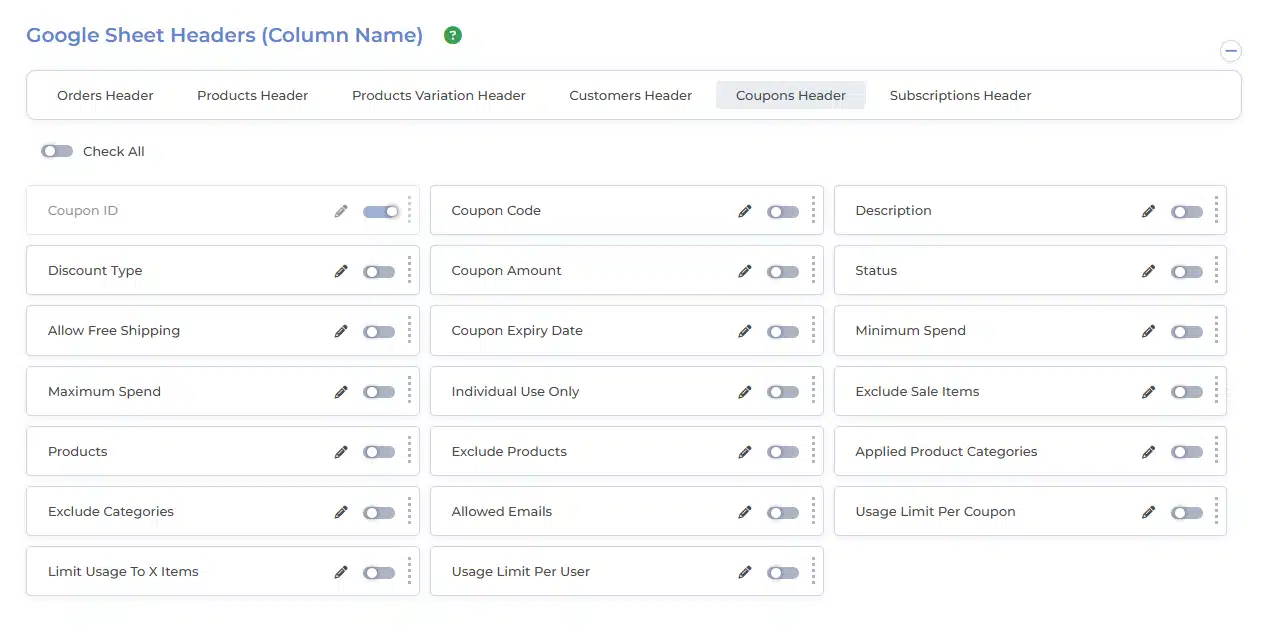This screenshot has width=1270, height=643.
Task: Click the Customers Header tab
Action: pyautogui.click(x=630, y=96)
